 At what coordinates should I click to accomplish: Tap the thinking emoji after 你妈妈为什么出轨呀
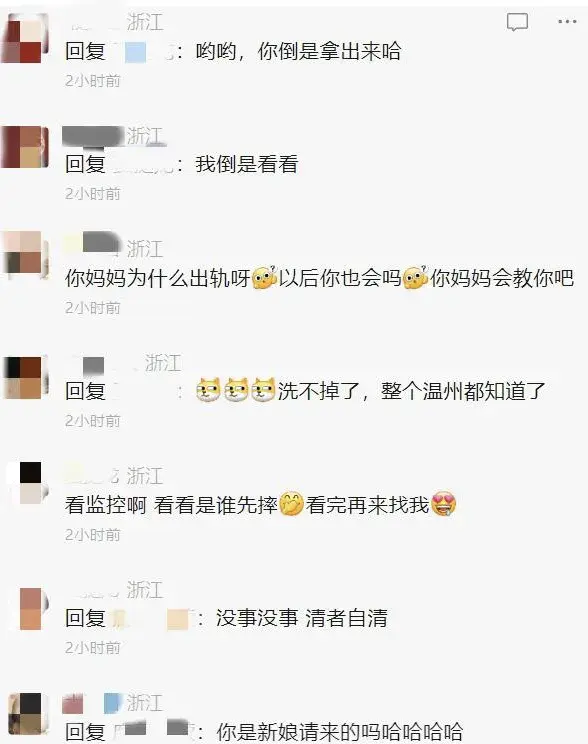(x=264, y=278)
